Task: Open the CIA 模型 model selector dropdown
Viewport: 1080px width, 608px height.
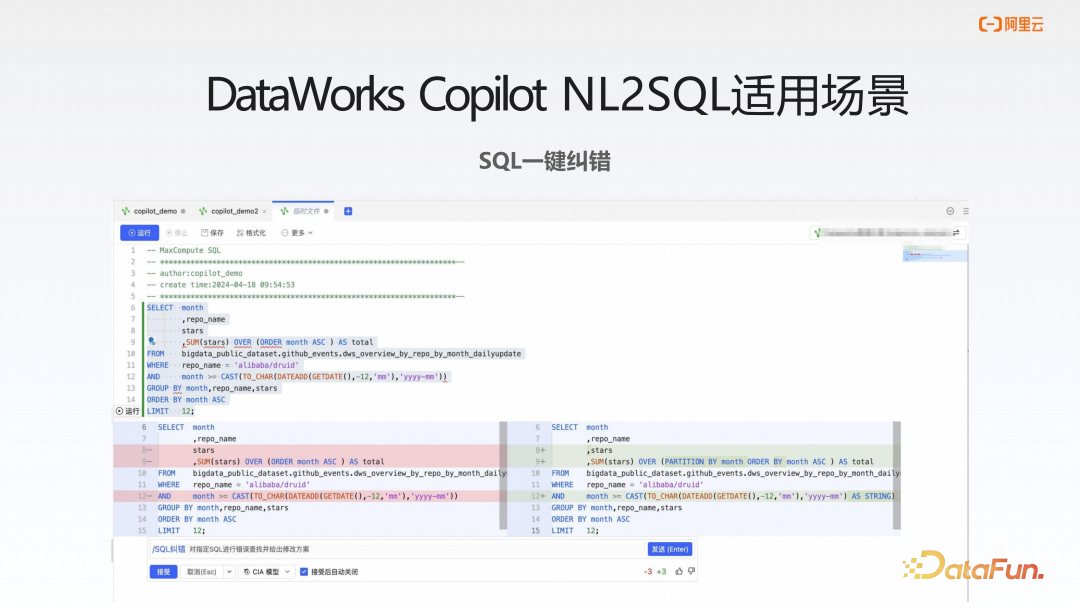Action: point(267,572)
